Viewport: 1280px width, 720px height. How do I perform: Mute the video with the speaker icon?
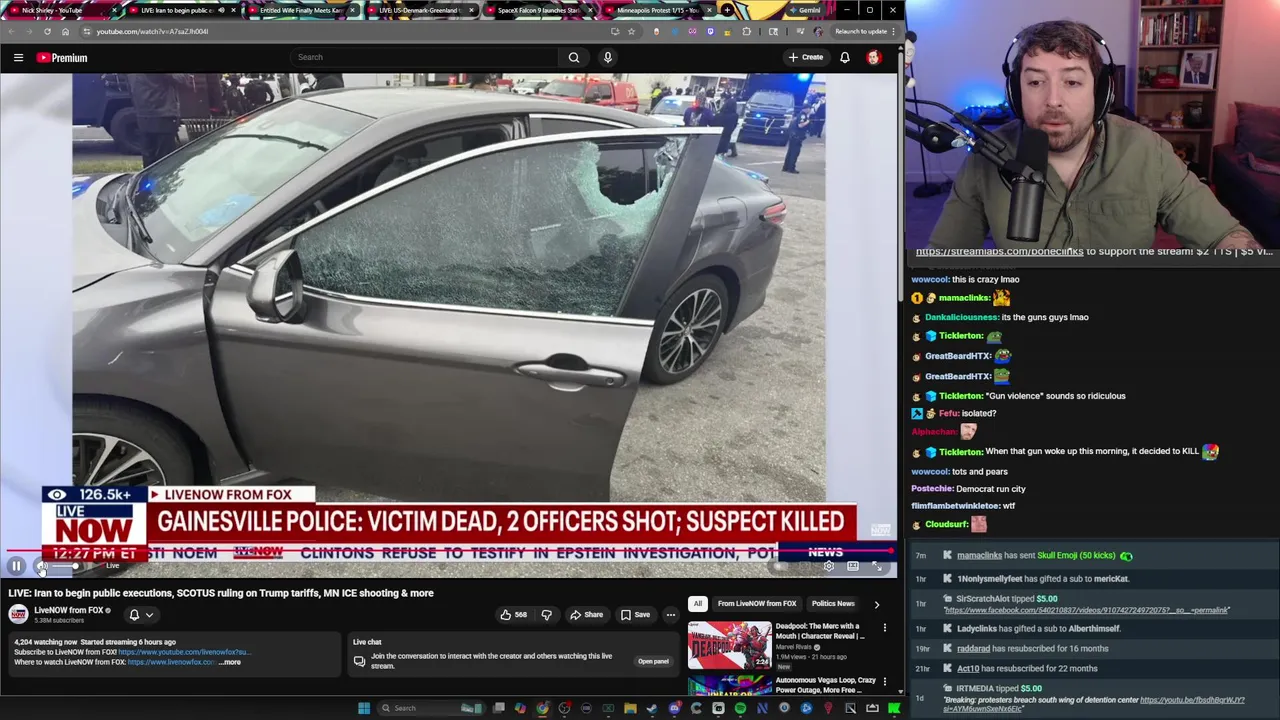click(x=42, y=566)
